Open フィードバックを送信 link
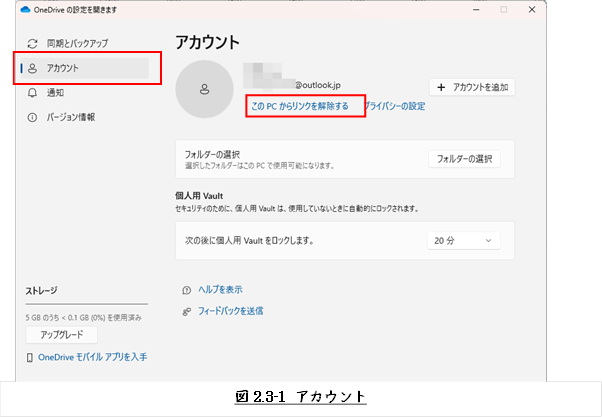602x417 pixels. (230, 311)
